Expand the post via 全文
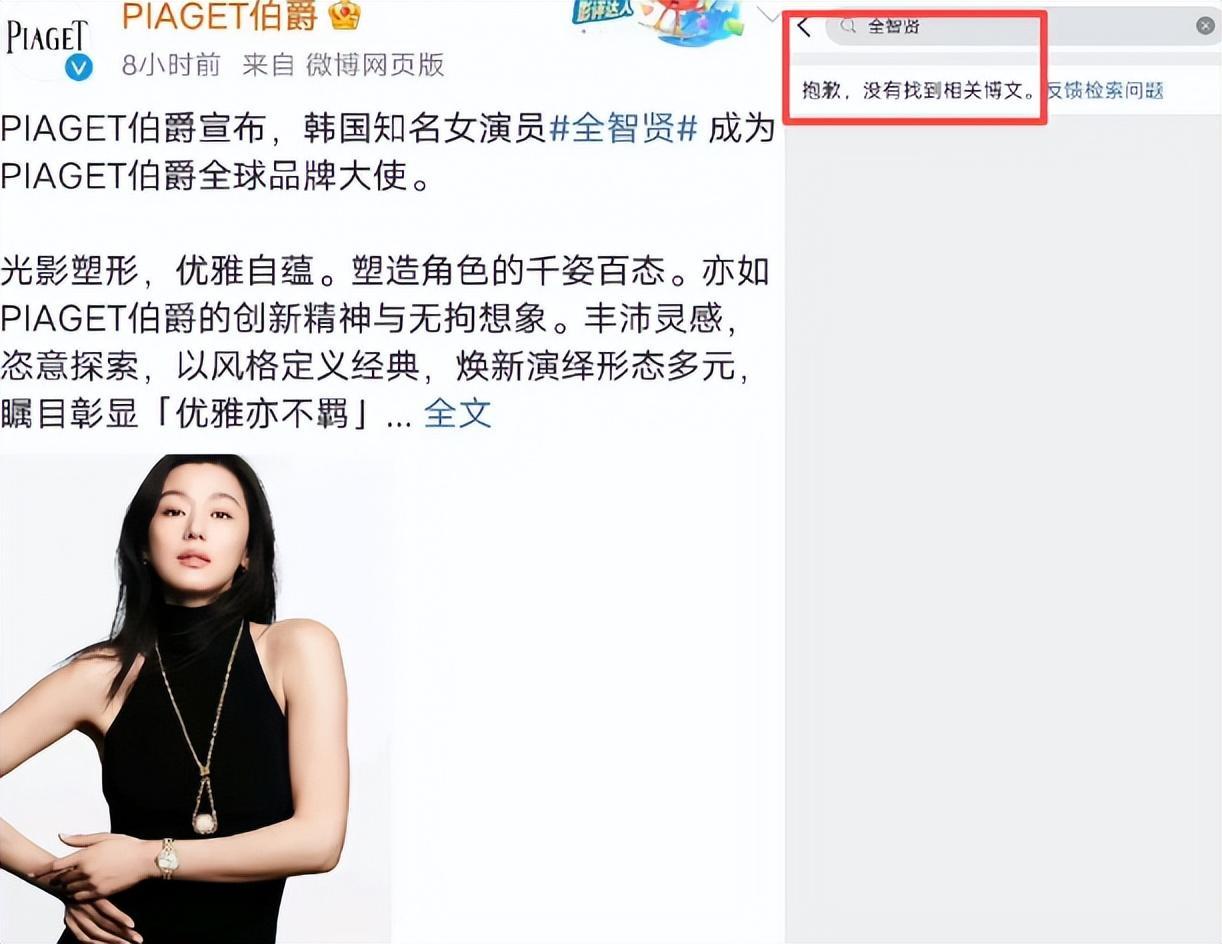The height and width of the screenshot is (944, 1222). 458,413
